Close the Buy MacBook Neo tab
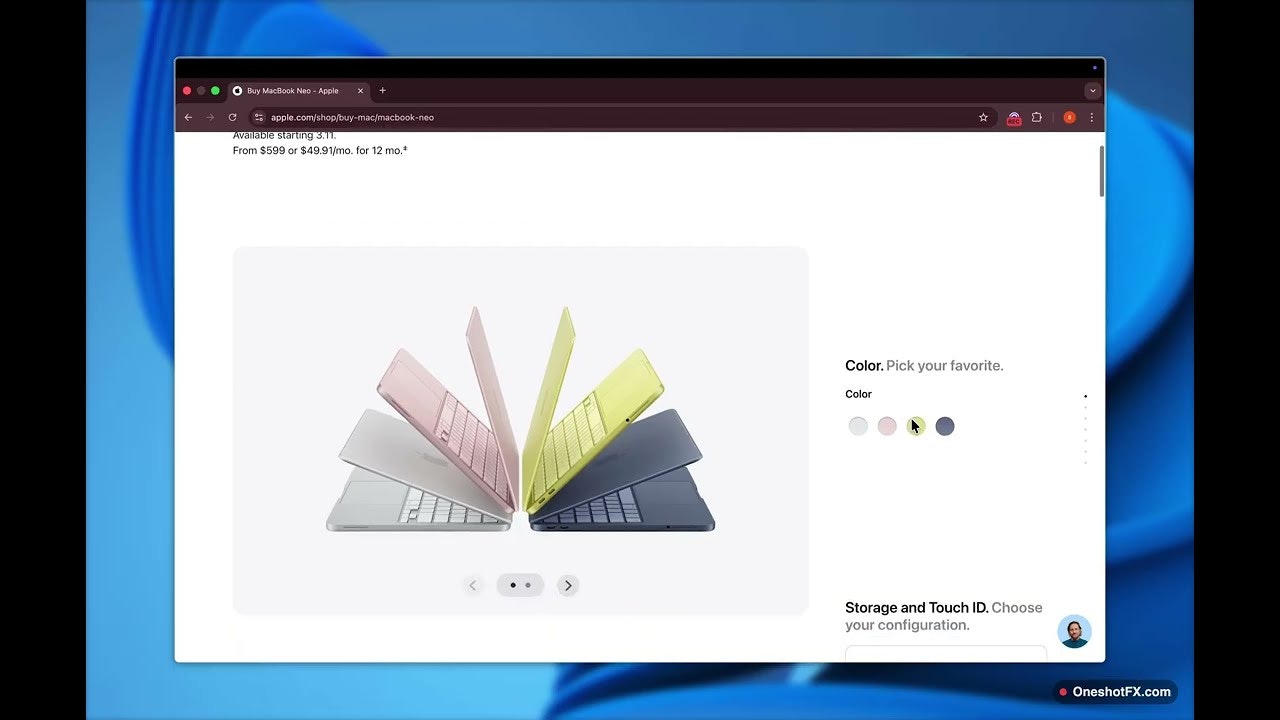Image resolution: width=1280 pixels, height=720 pixels. tap(360, 91)
